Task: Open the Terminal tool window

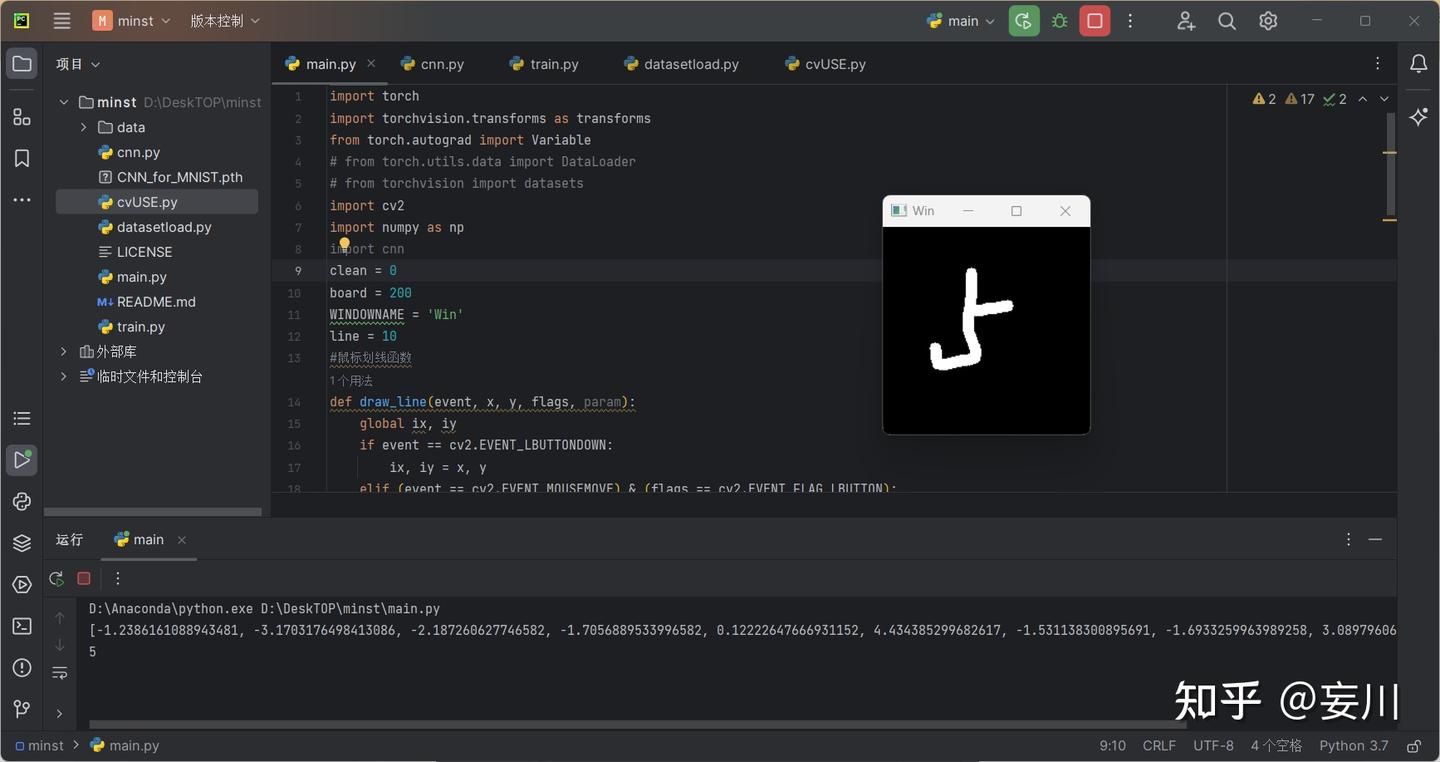Action: point(22,626)
